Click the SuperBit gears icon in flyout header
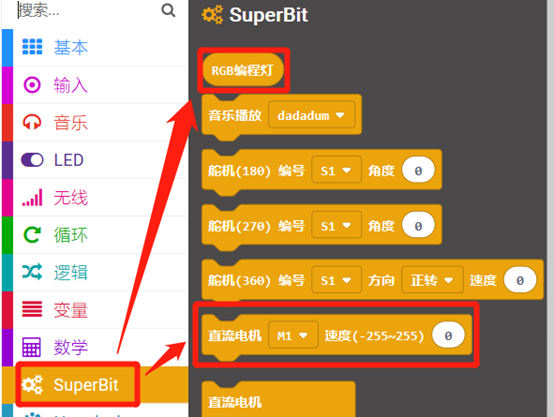554x417 pixels. tap(212, 15)
